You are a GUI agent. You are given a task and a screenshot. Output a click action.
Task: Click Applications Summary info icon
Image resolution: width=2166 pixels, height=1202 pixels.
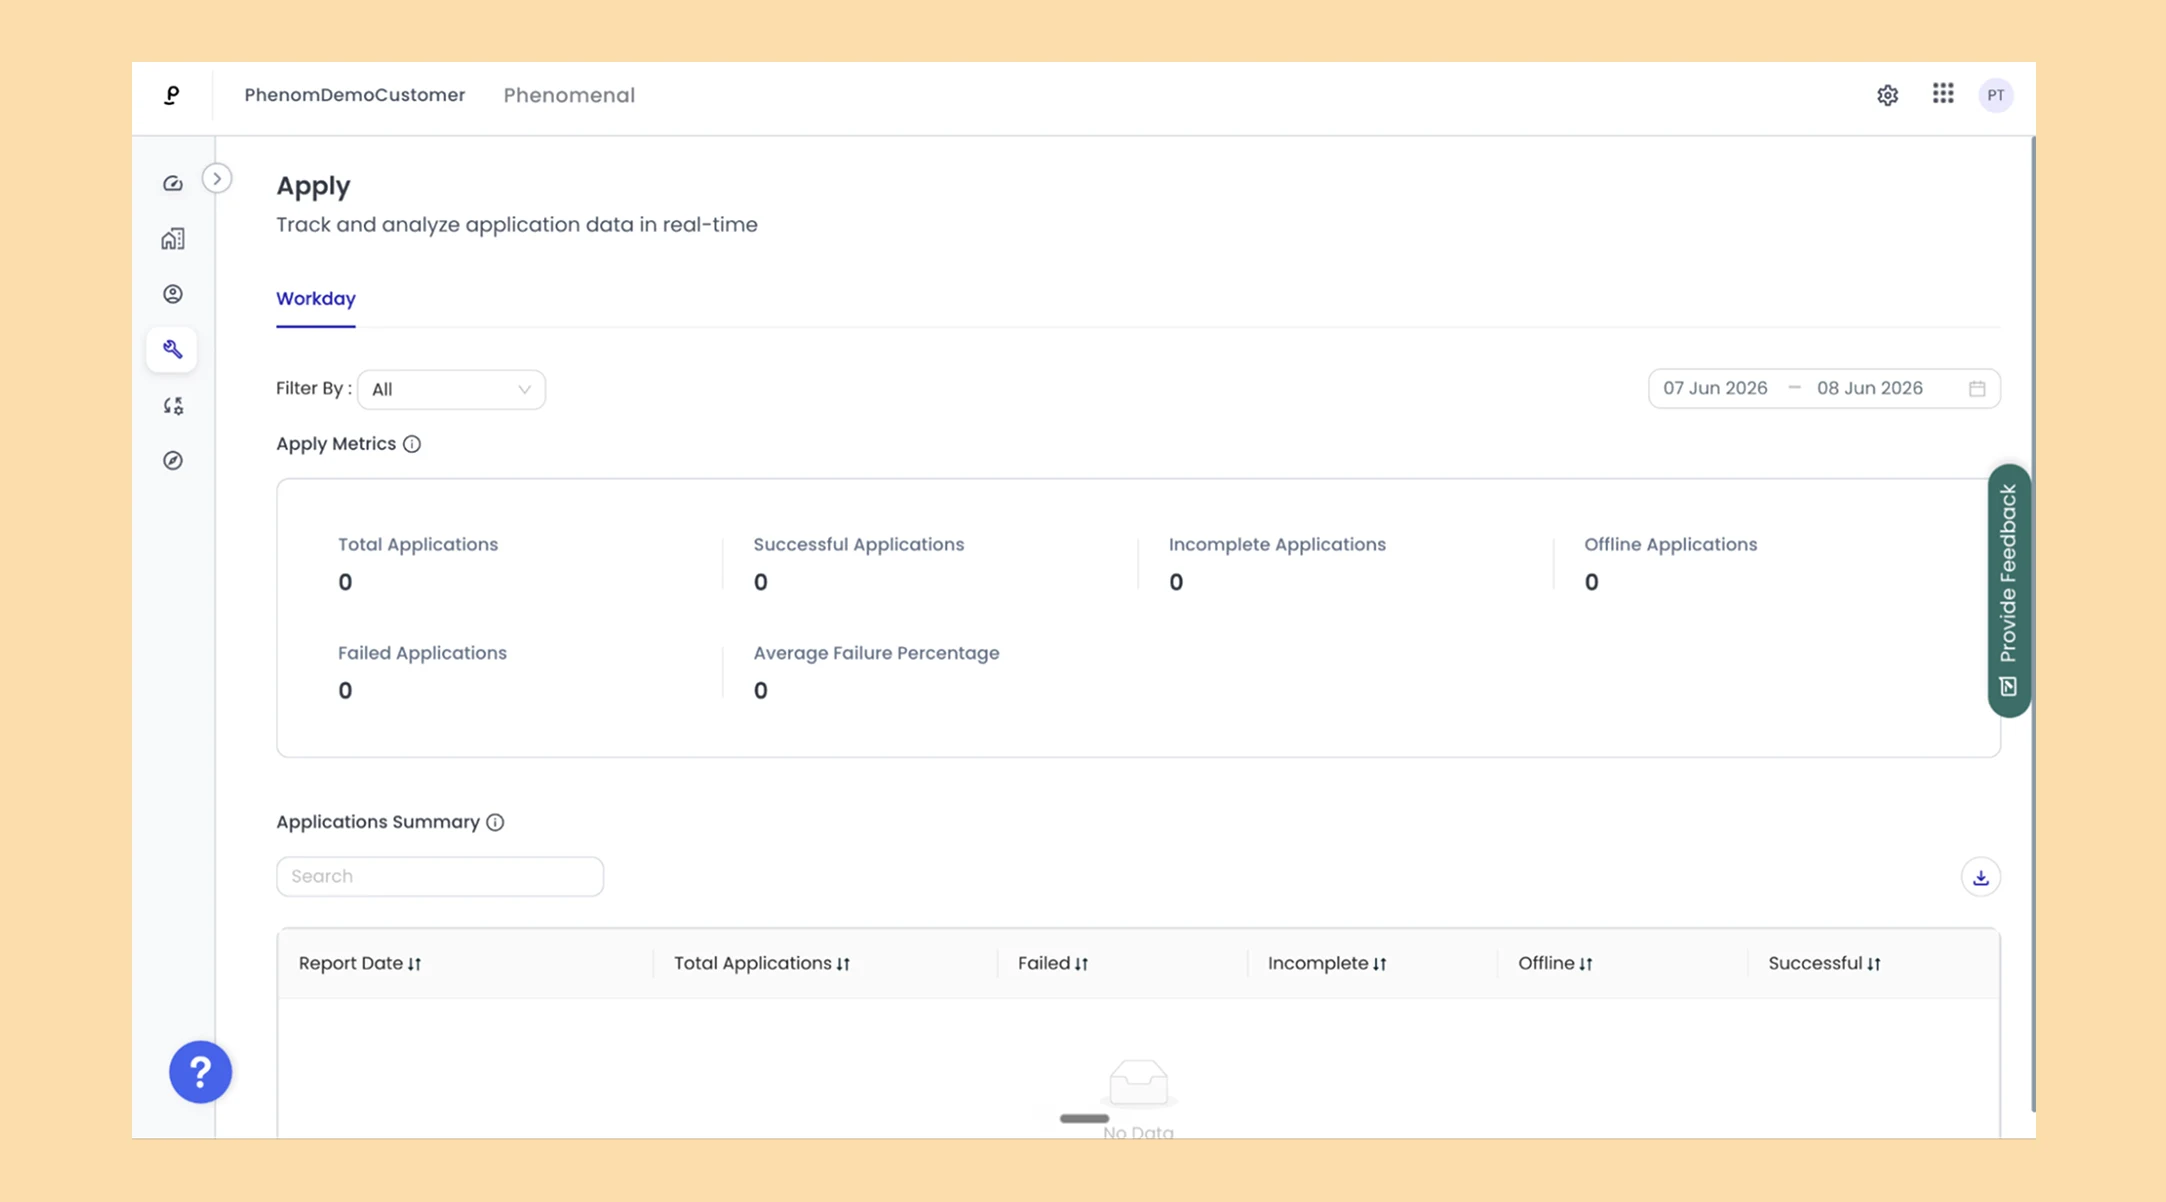tap(495, 822)
